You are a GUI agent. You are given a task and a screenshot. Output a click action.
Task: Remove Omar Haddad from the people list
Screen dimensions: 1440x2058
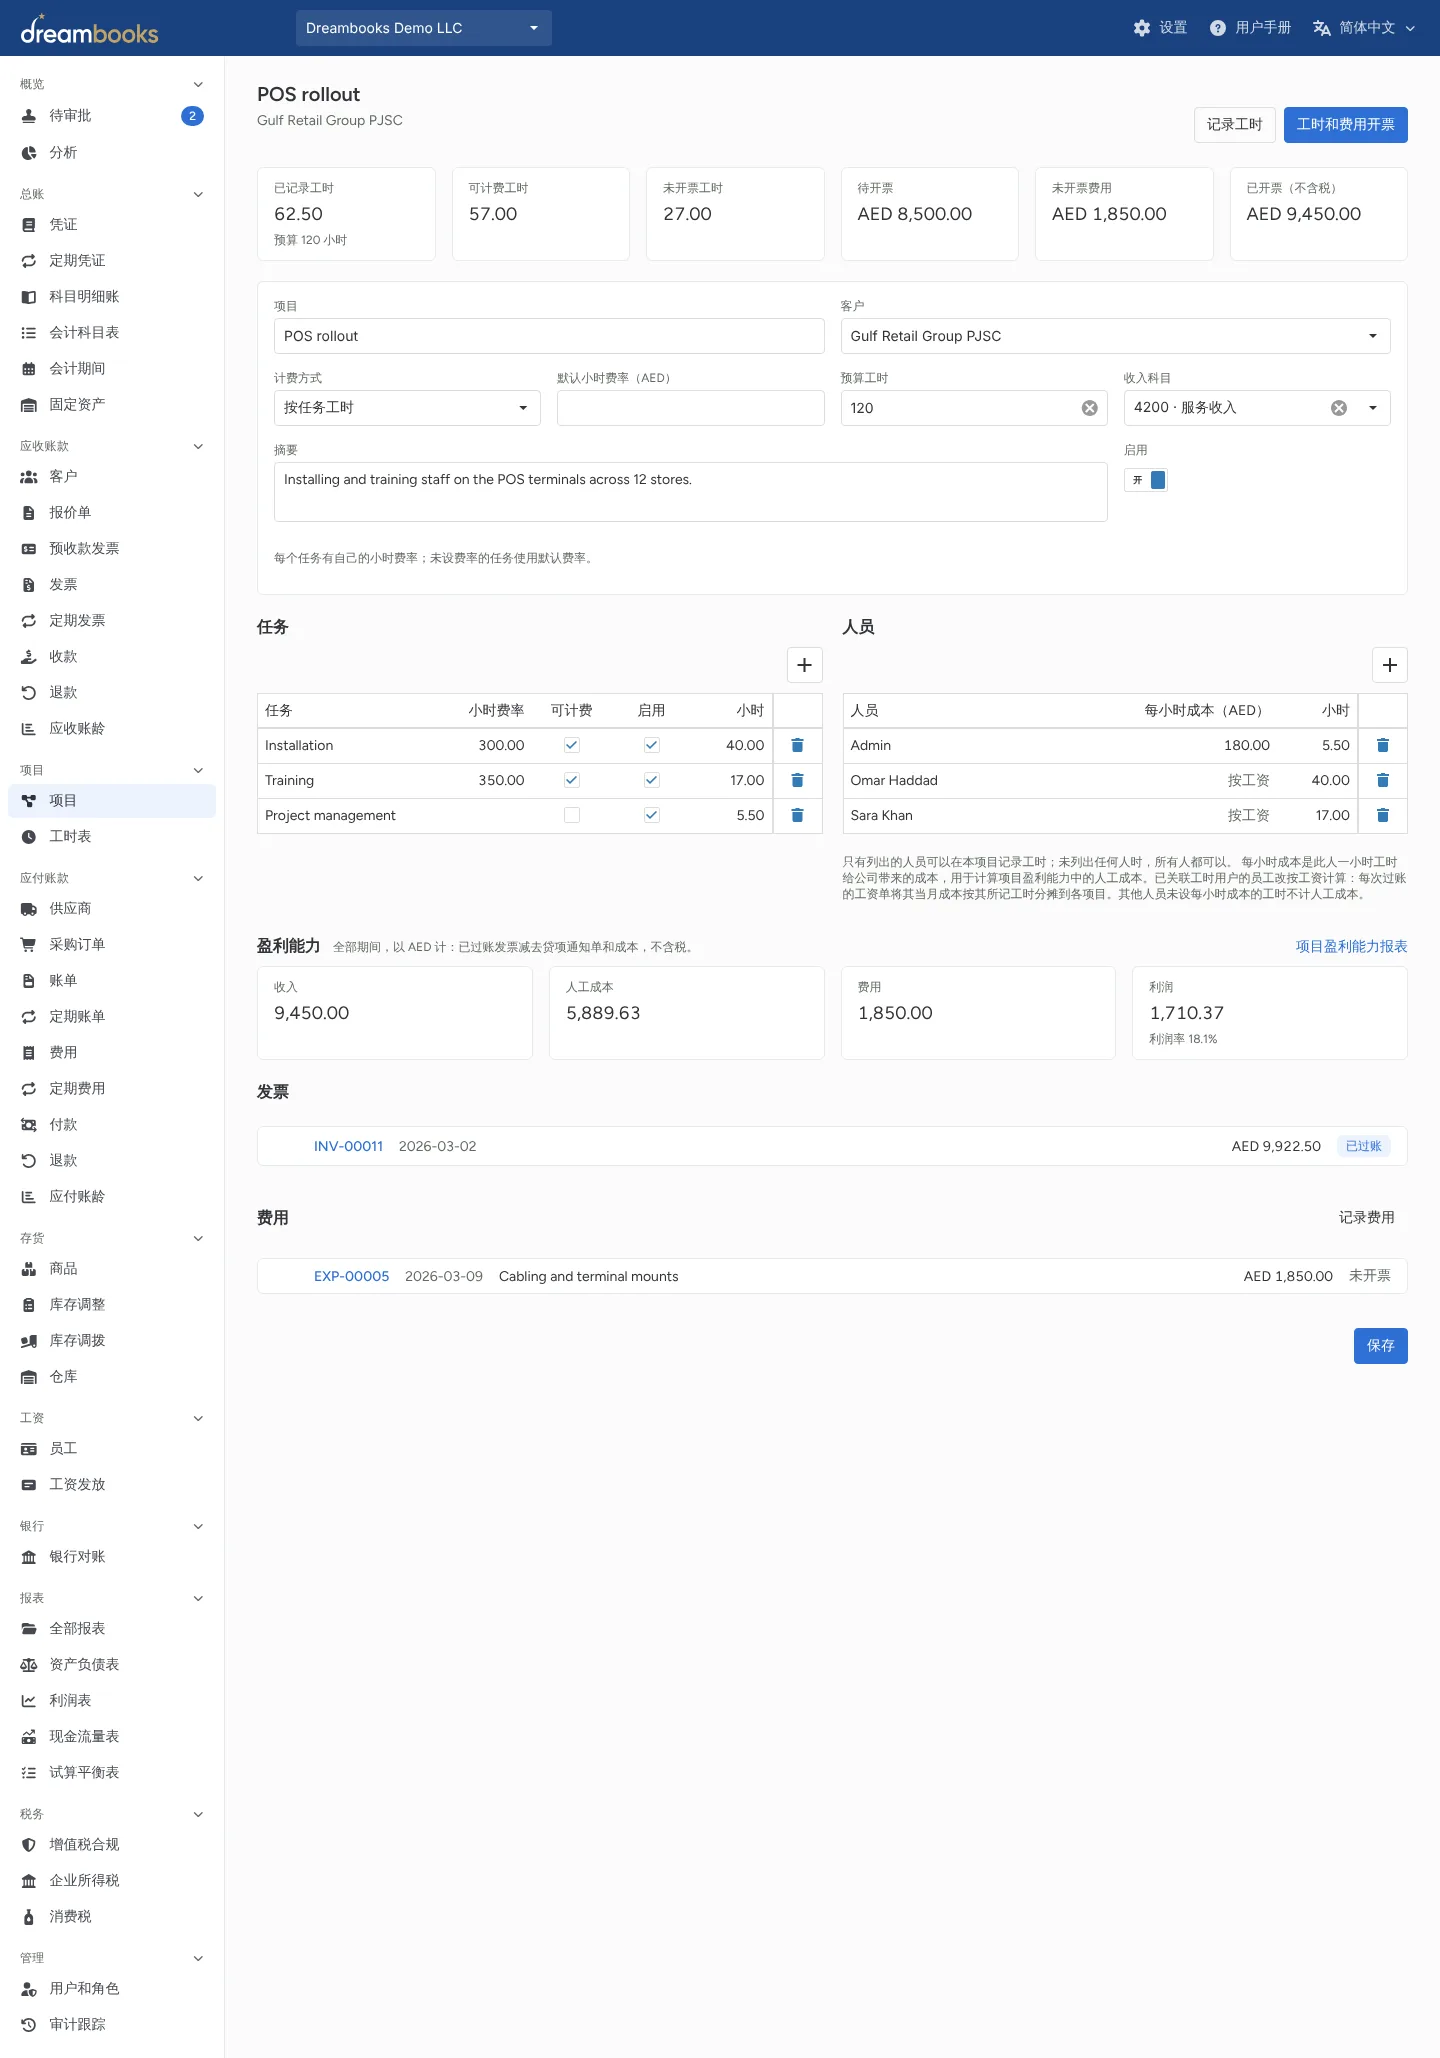pos(1382,780)
